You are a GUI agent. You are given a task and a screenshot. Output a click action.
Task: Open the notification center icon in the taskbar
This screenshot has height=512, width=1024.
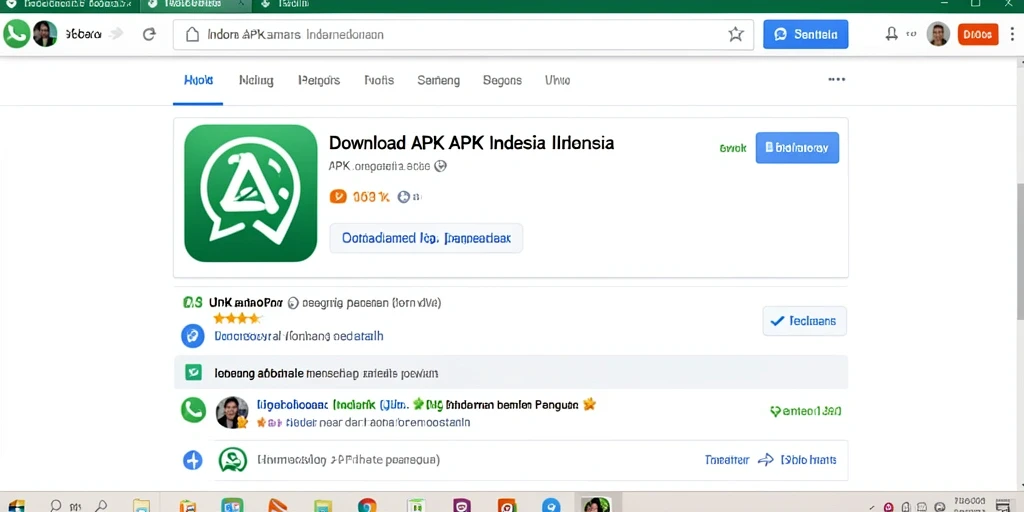1005,506
